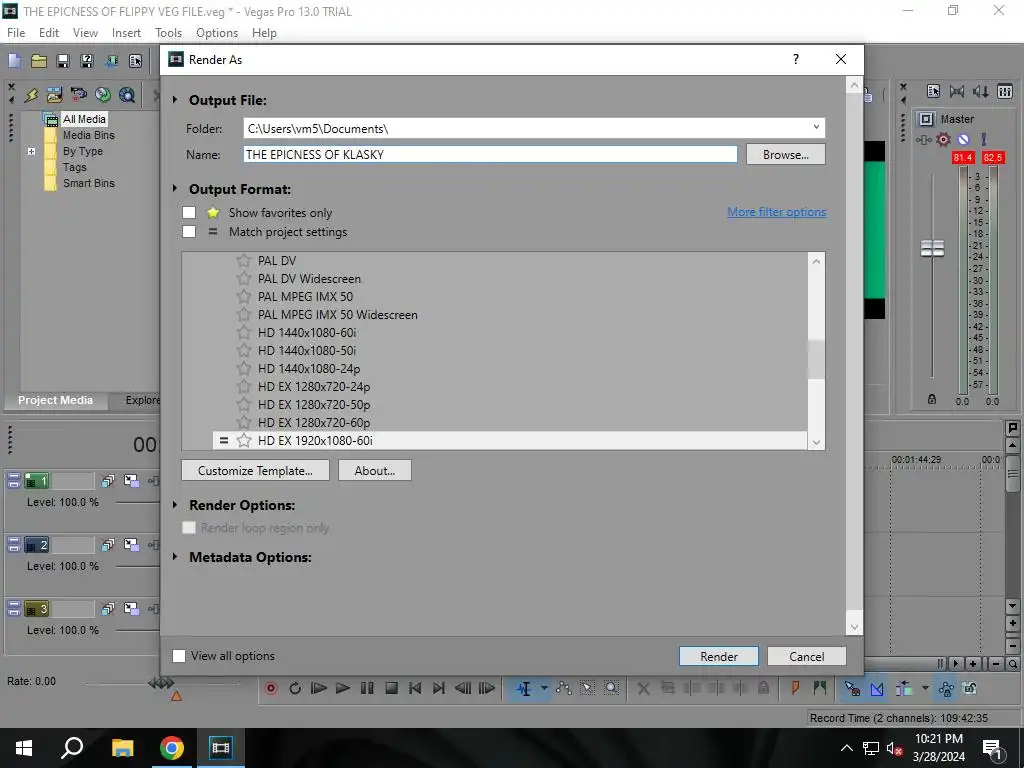Click the Insert Marker orange flag icon
This screenshot has width=1024, height=768.
(x=795, y=688)
